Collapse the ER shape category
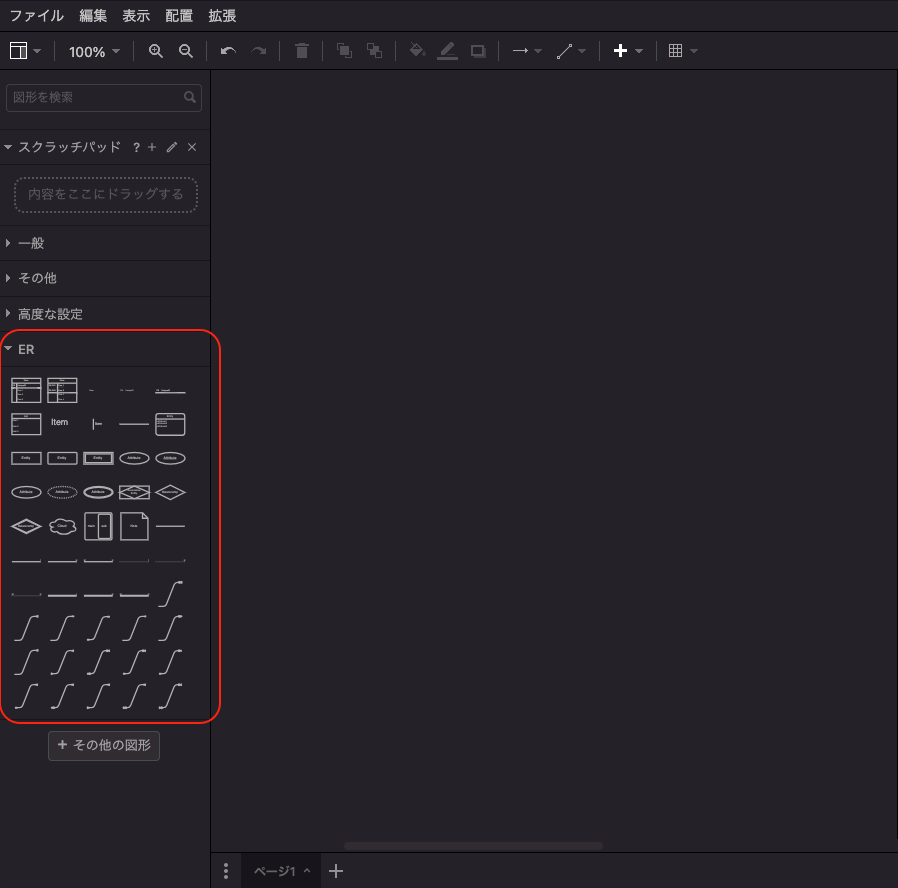The width and height of the screenshot is (898, 888). coord(105,349)
